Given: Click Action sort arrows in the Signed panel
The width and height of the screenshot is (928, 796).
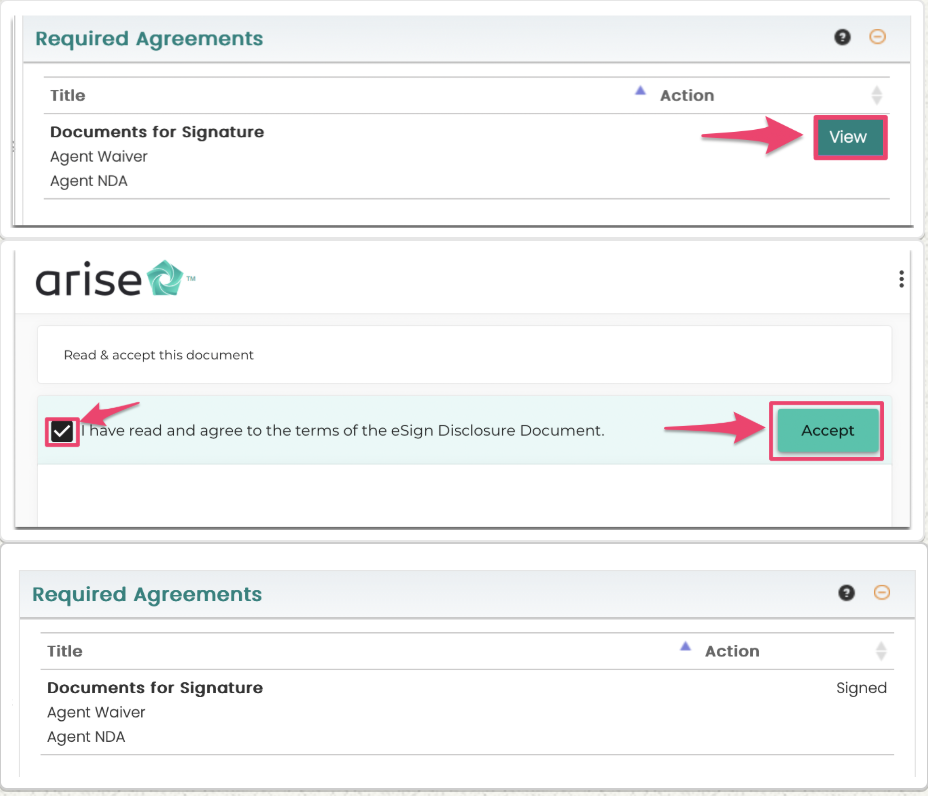Looking at the screenshot, I should 881,651.
